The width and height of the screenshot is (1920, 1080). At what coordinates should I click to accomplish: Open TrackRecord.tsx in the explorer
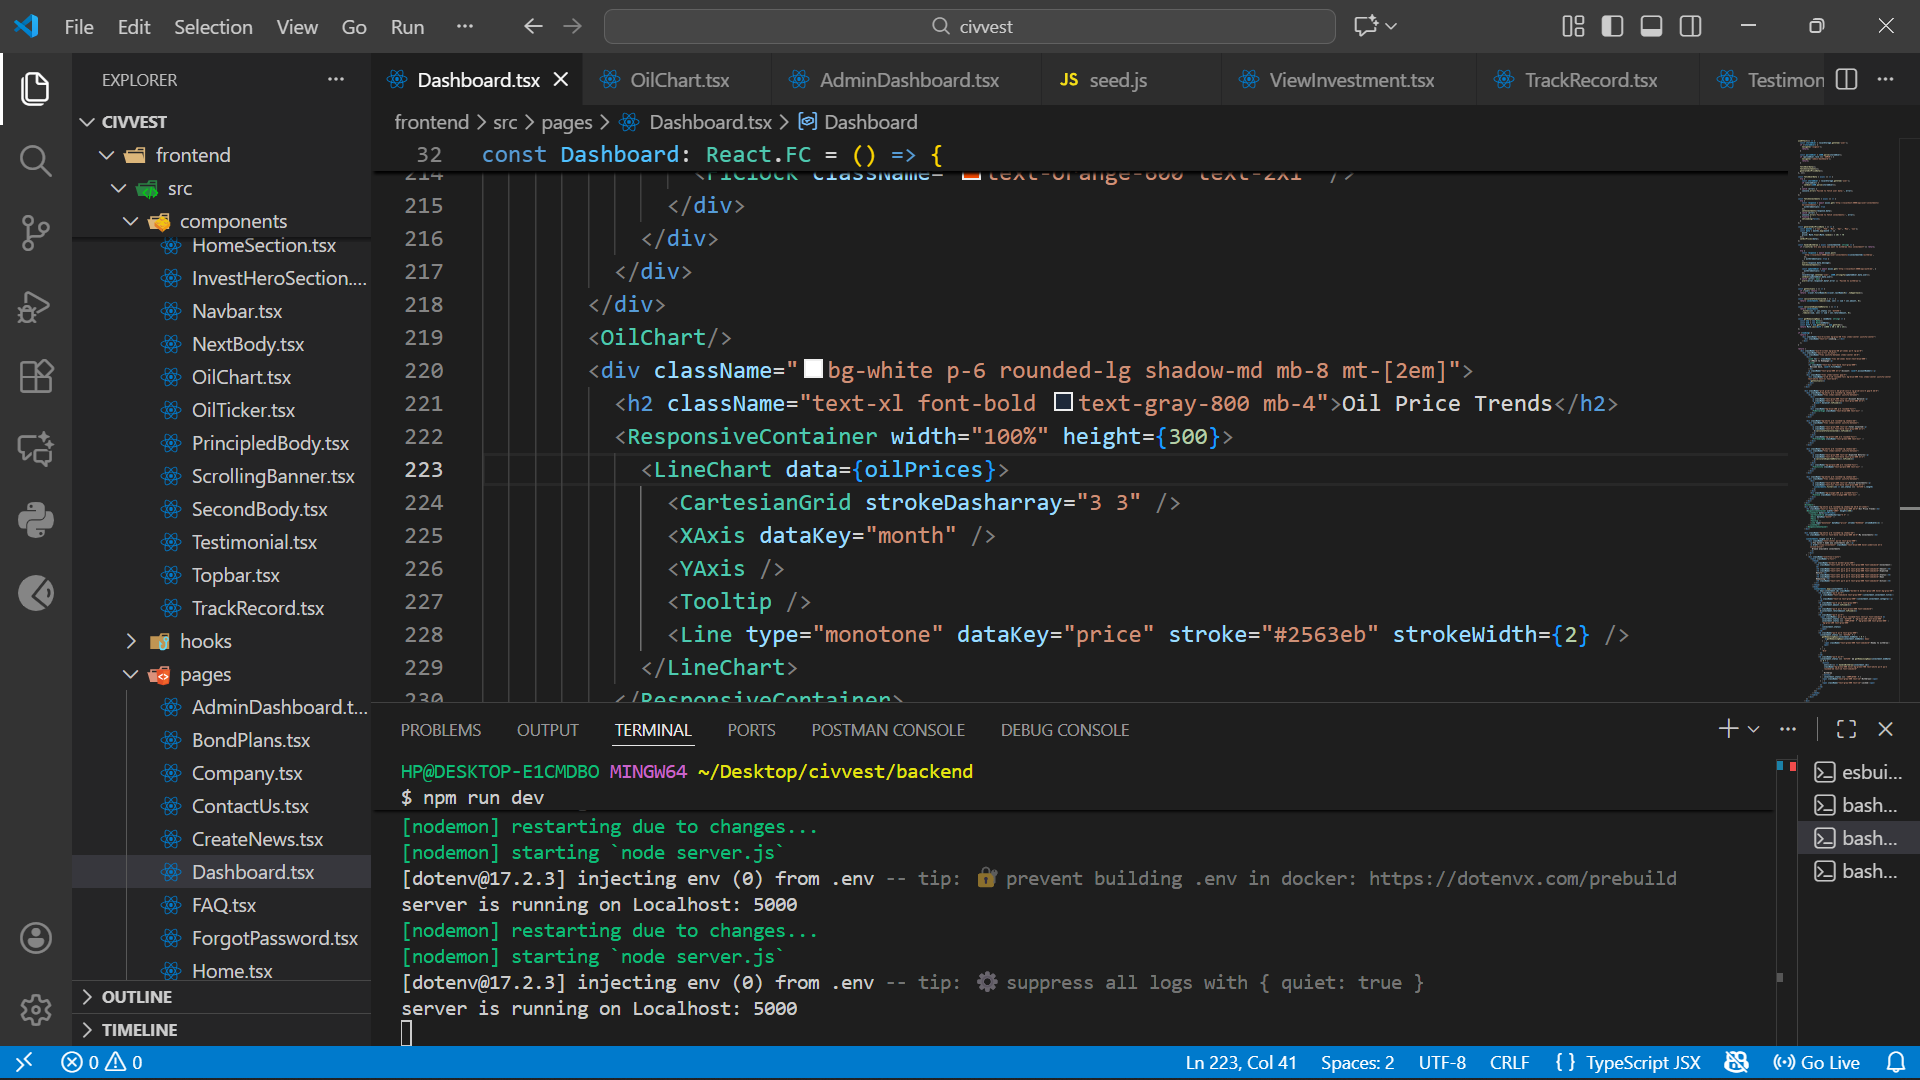(257, 608)
